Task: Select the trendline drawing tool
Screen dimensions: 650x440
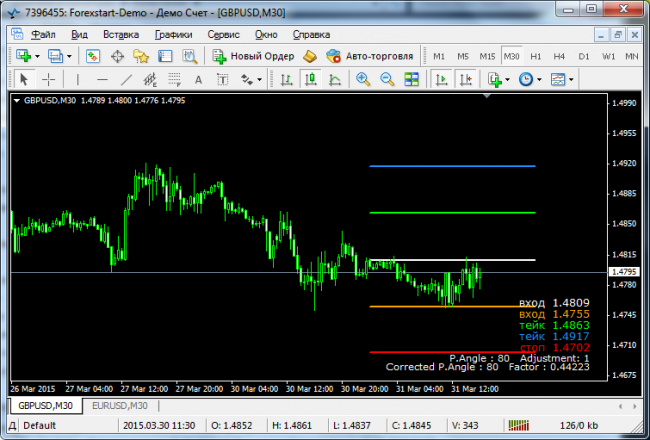Action: (x=127, y=79)
